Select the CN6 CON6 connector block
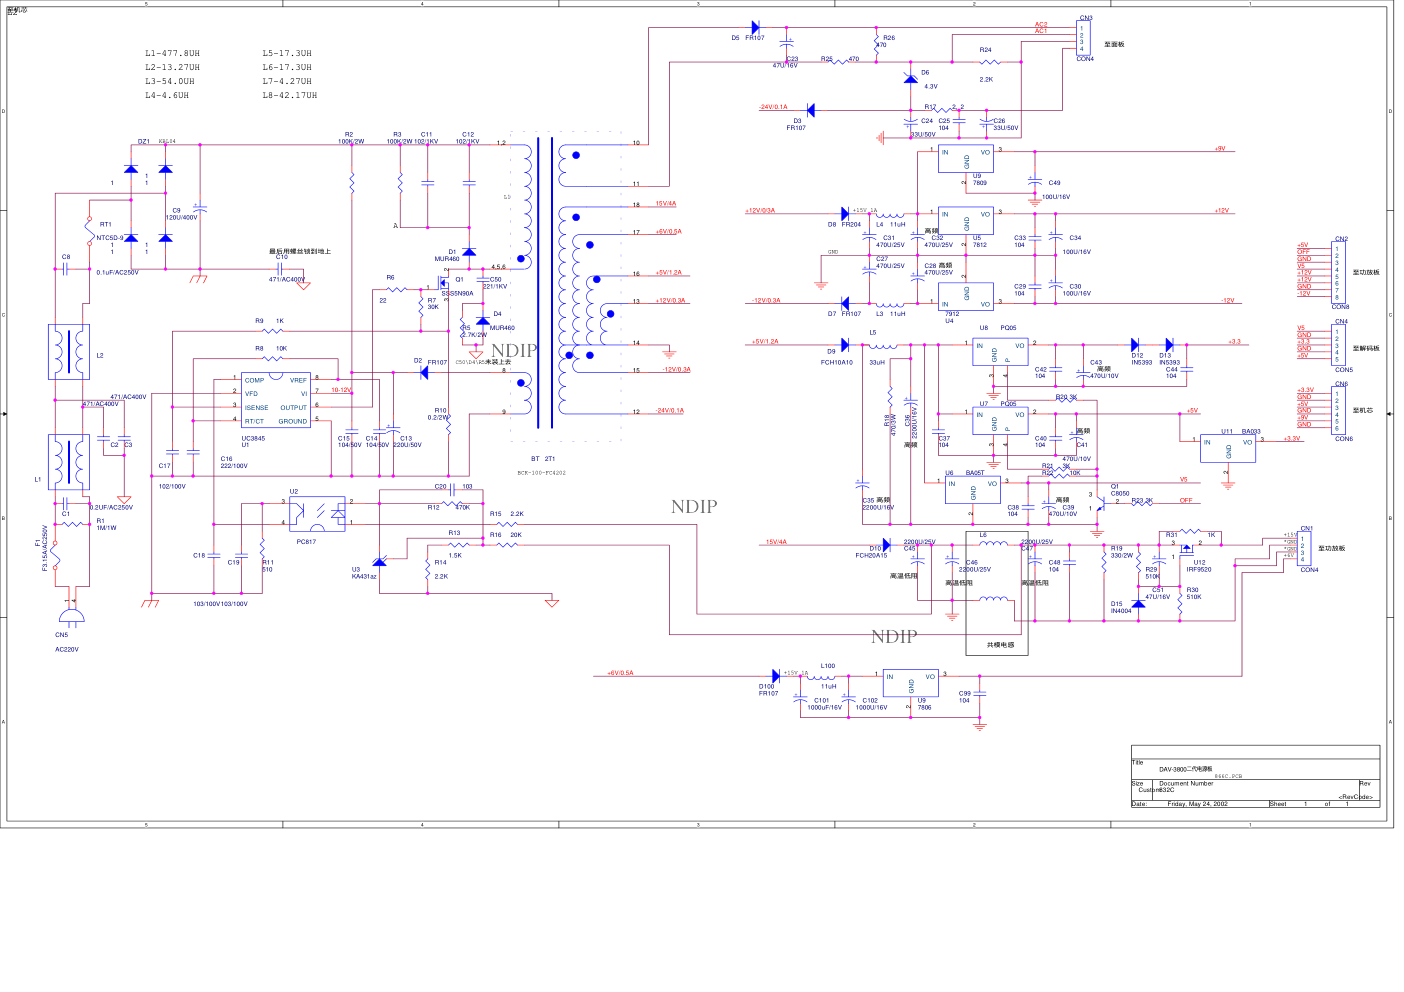Viewport: 1404px width, 992px height. click(1340, 411)
